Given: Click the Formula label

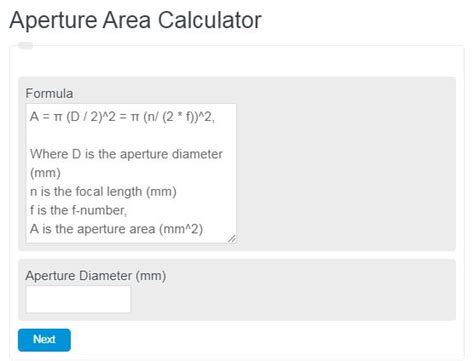Looking at the screenshot, I should click(49, 93).
